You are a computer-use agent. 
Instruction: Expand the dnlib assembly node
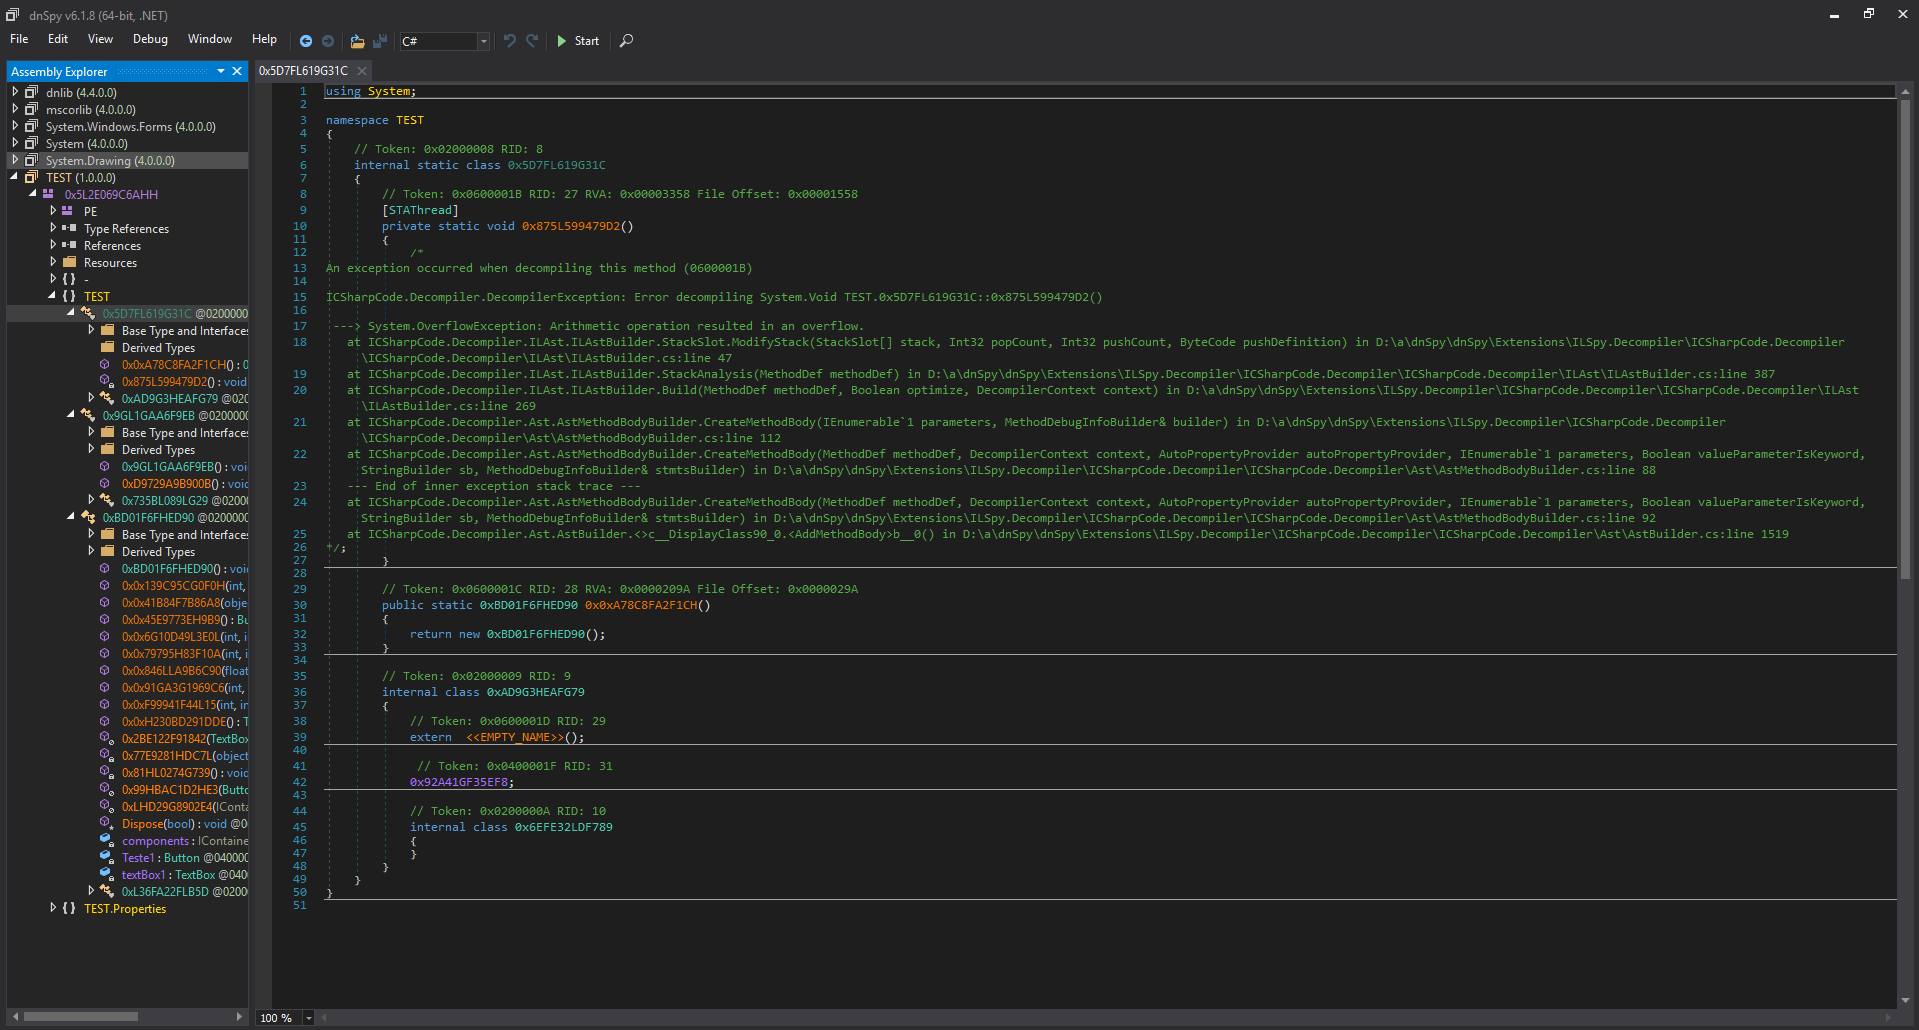tap(15, 93)
